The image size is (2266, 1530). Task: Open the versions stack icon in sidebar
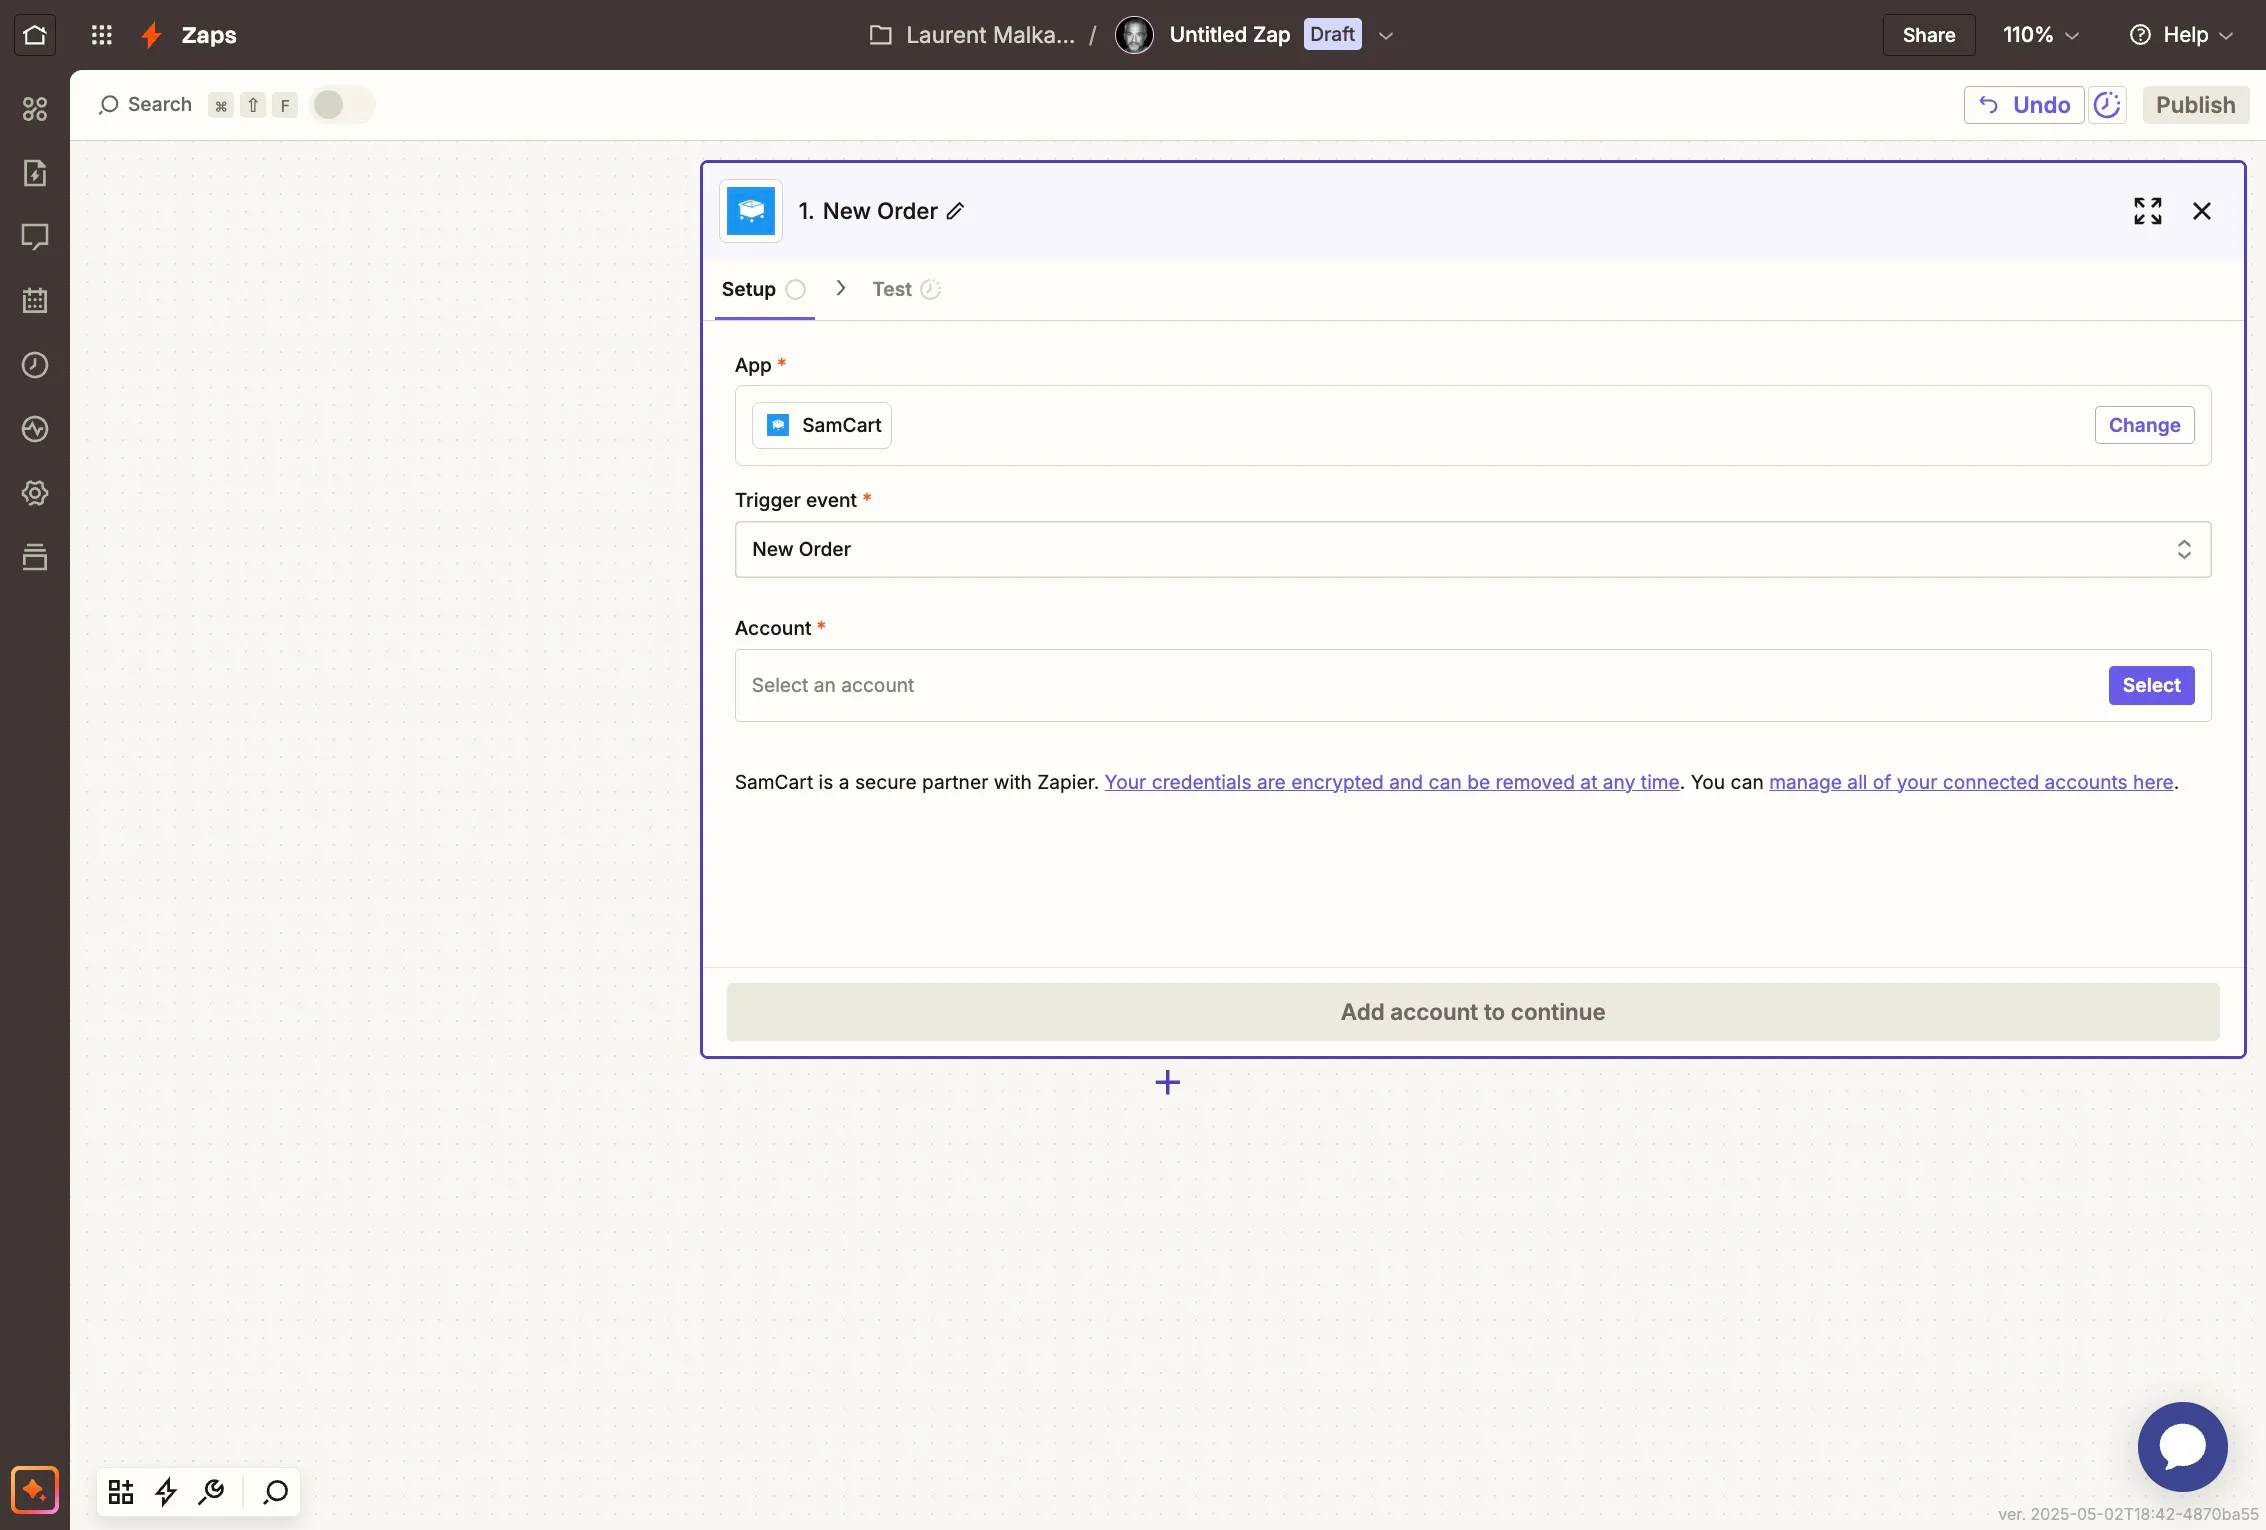click(35, 557)
